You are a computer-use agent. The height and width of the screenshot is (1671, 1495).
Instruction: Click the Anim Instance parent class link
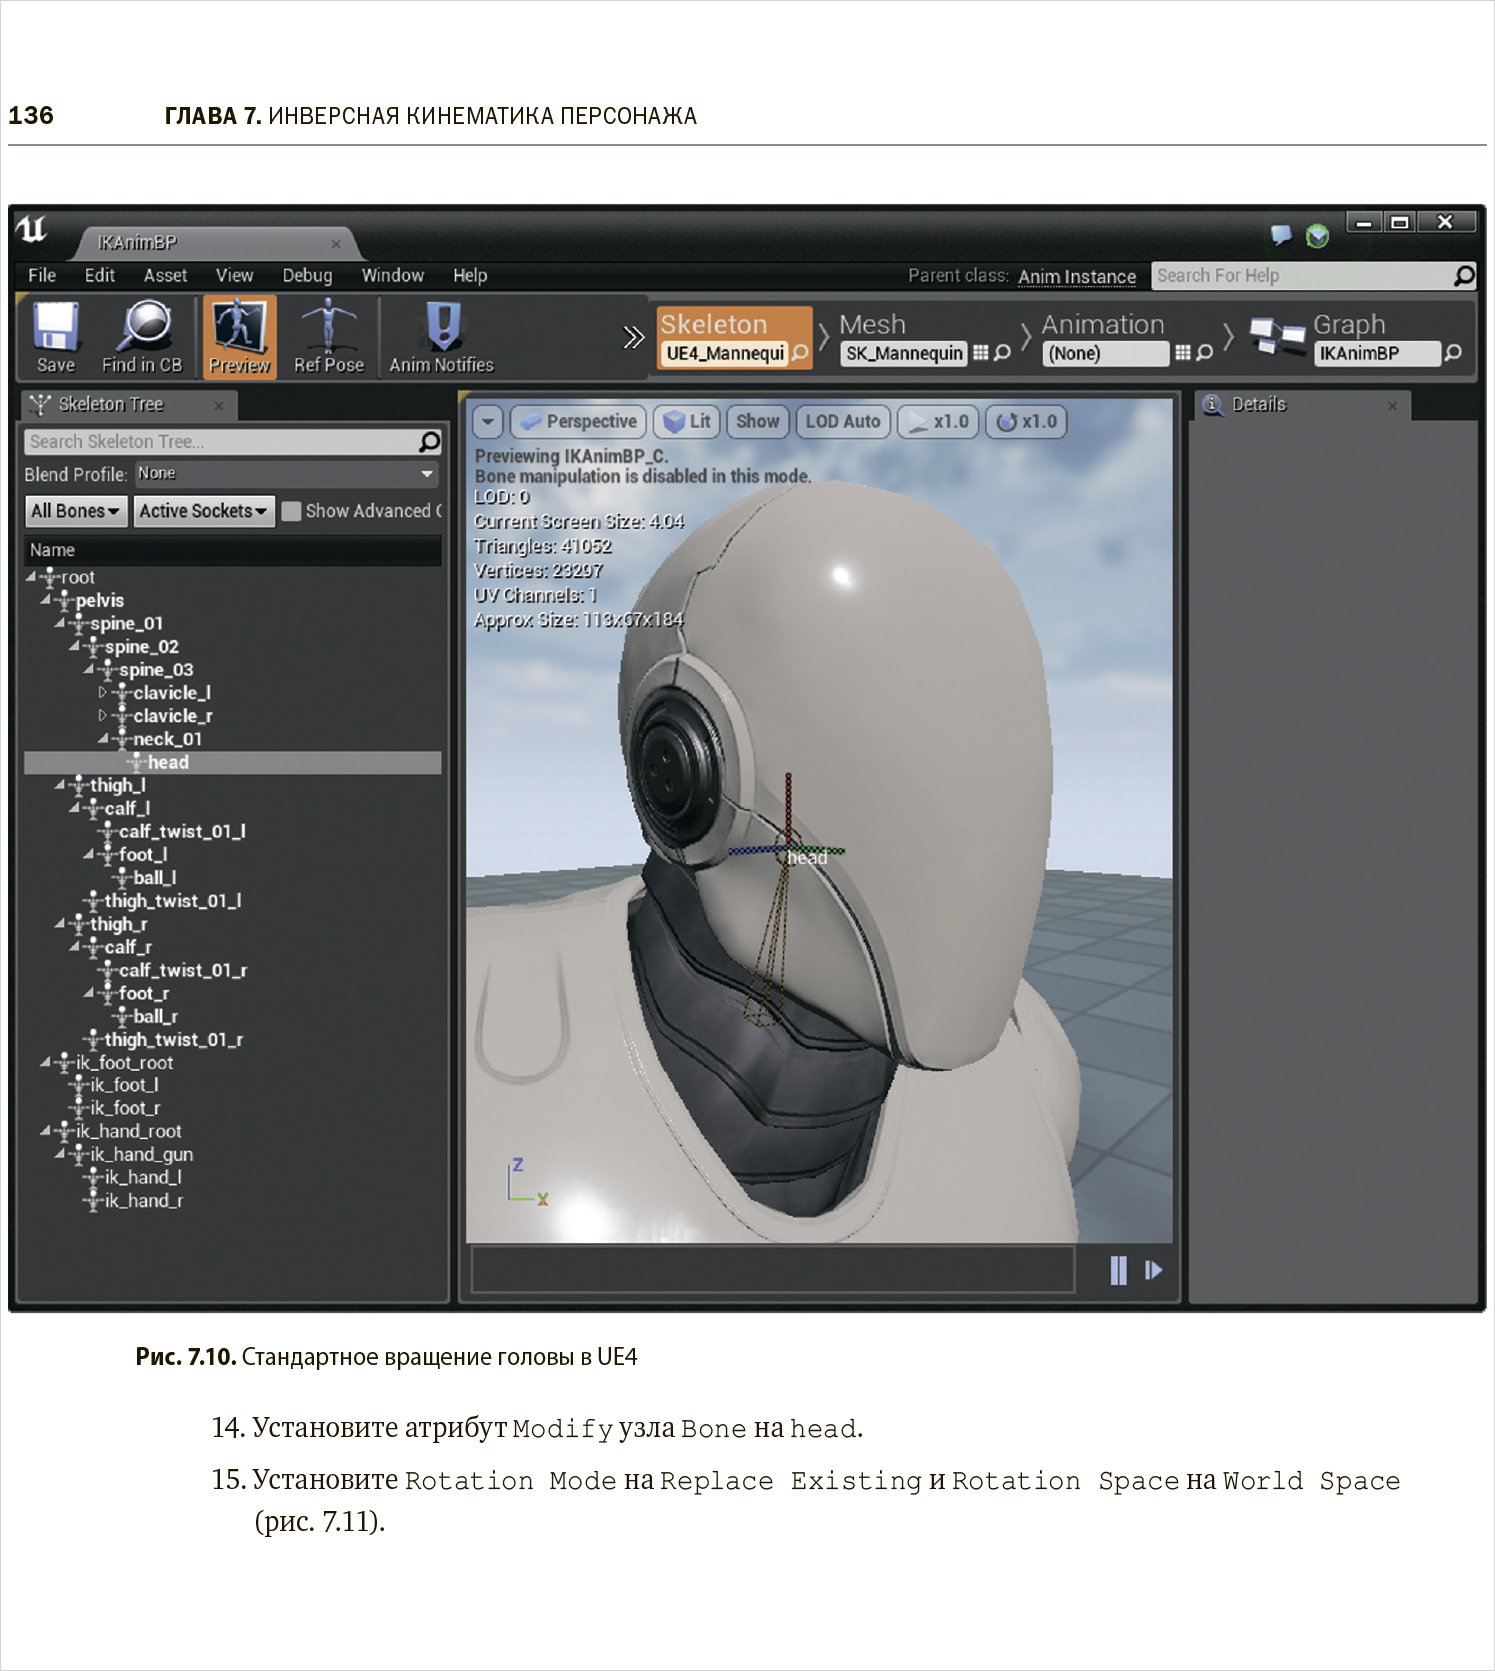pos(1077,277)
